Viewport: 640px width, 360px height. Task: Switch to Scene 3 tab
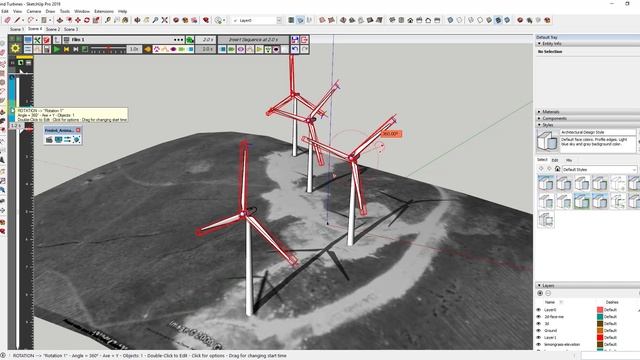click(x=71, y=29)
